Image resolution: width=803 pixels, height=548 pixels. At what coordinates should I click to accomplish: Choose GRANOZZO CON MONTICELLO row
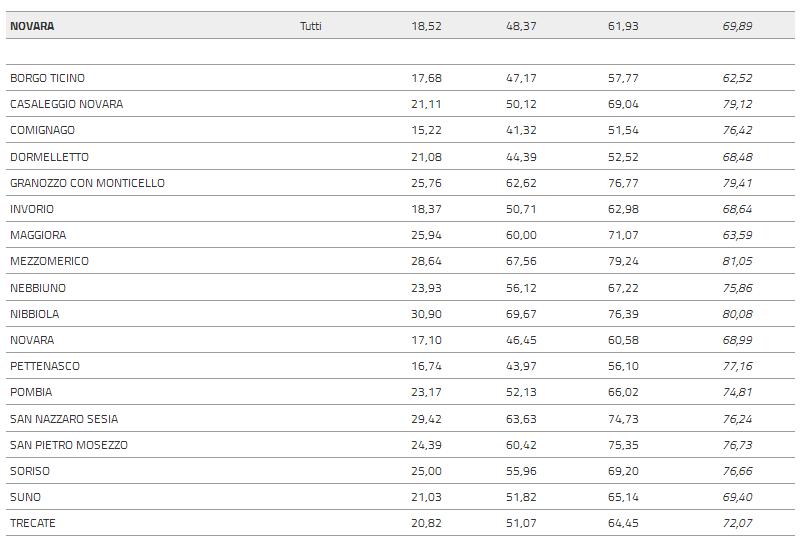87,183
